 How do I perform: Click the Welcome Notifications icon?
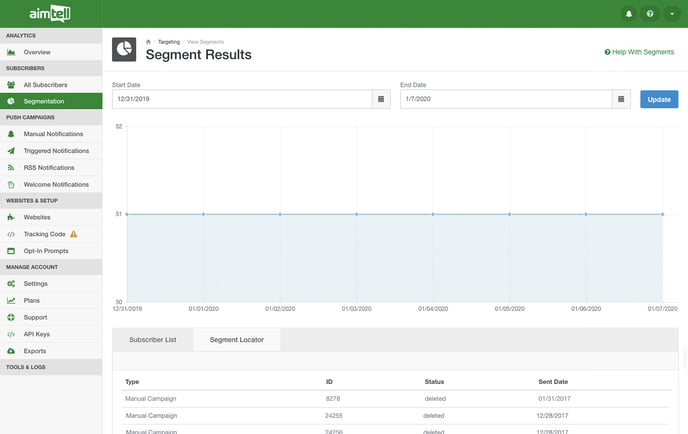11,184
